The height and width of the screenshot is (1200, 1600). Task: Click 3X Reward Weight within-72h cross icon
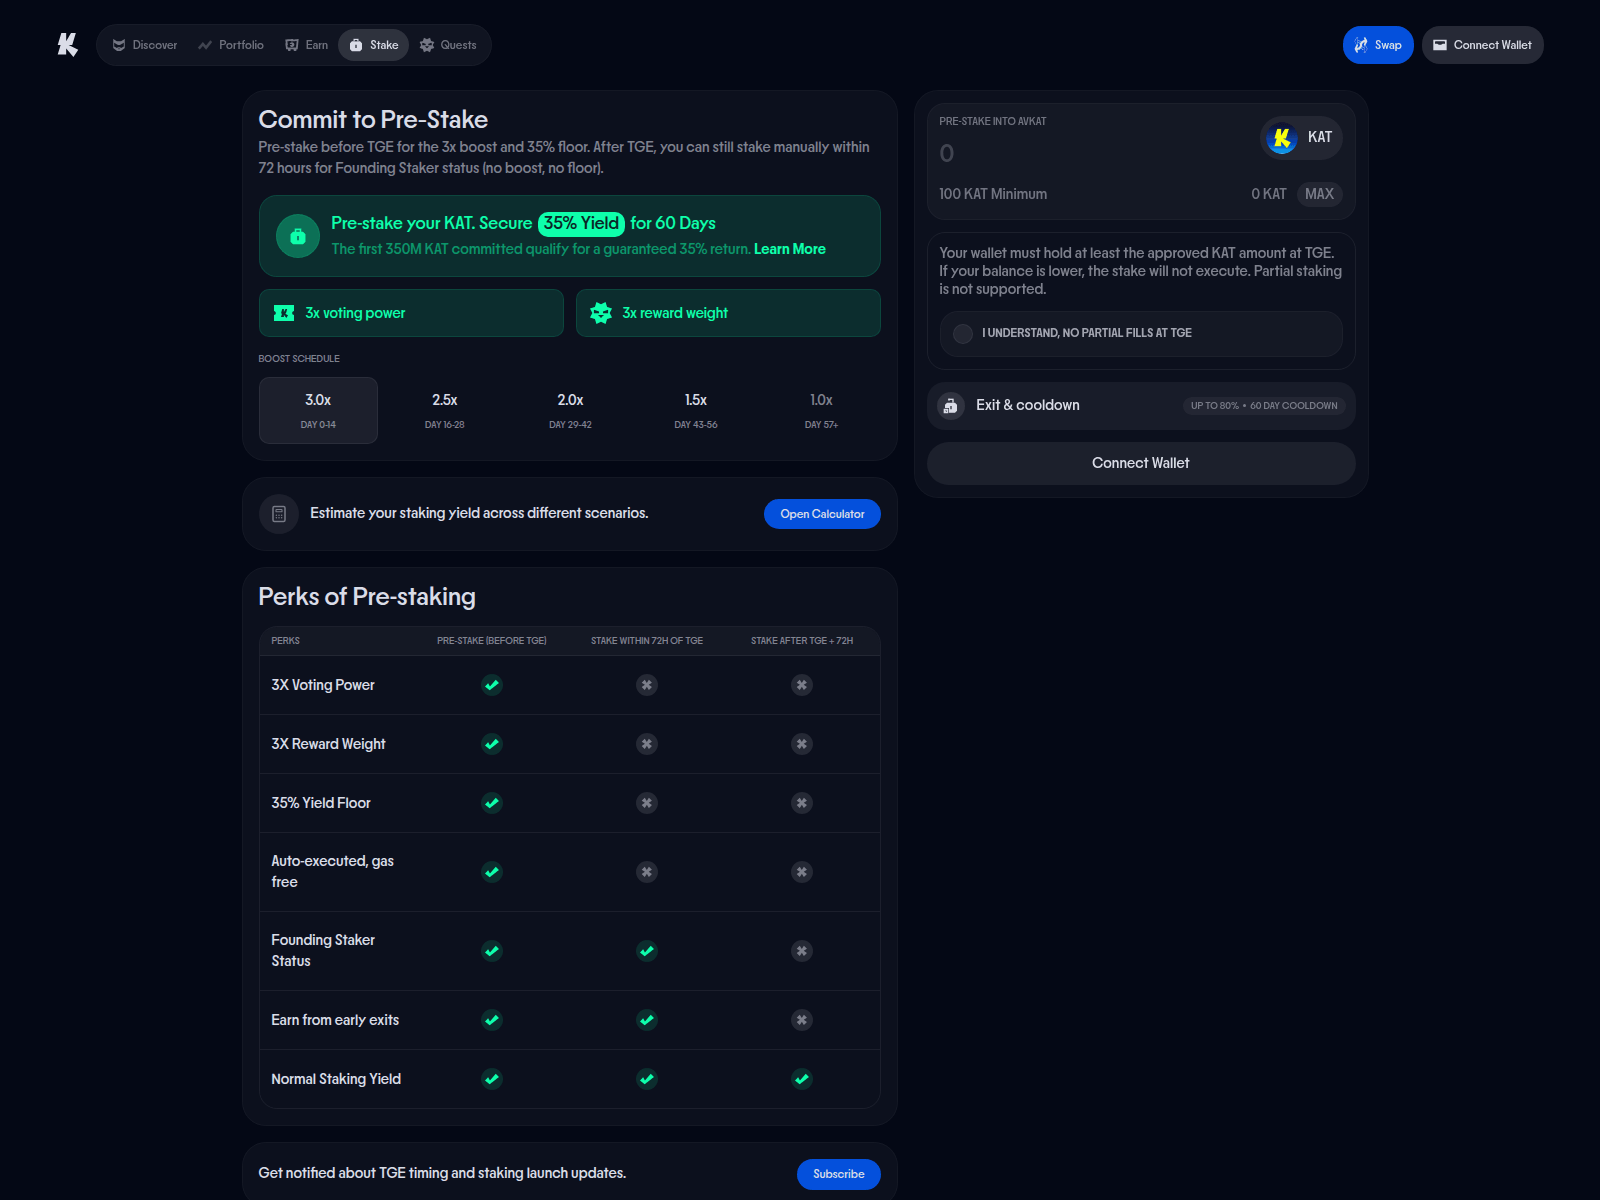point(647,744)
